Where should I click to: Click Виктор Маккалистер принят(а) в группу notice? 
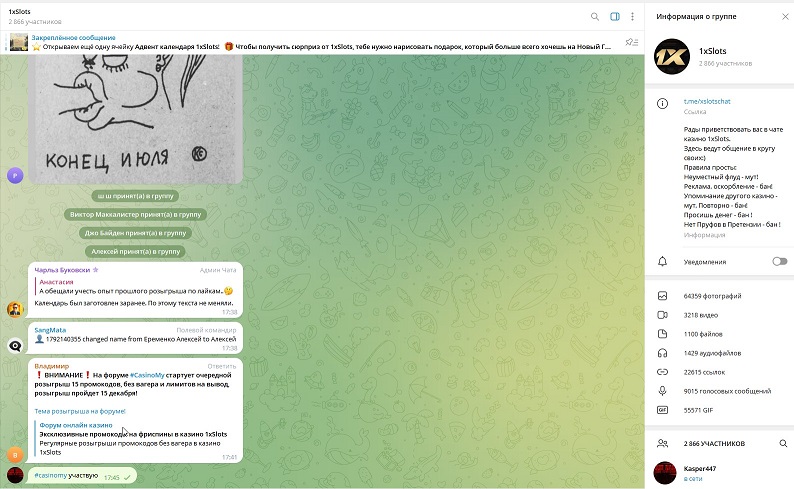tap(135, 215)
